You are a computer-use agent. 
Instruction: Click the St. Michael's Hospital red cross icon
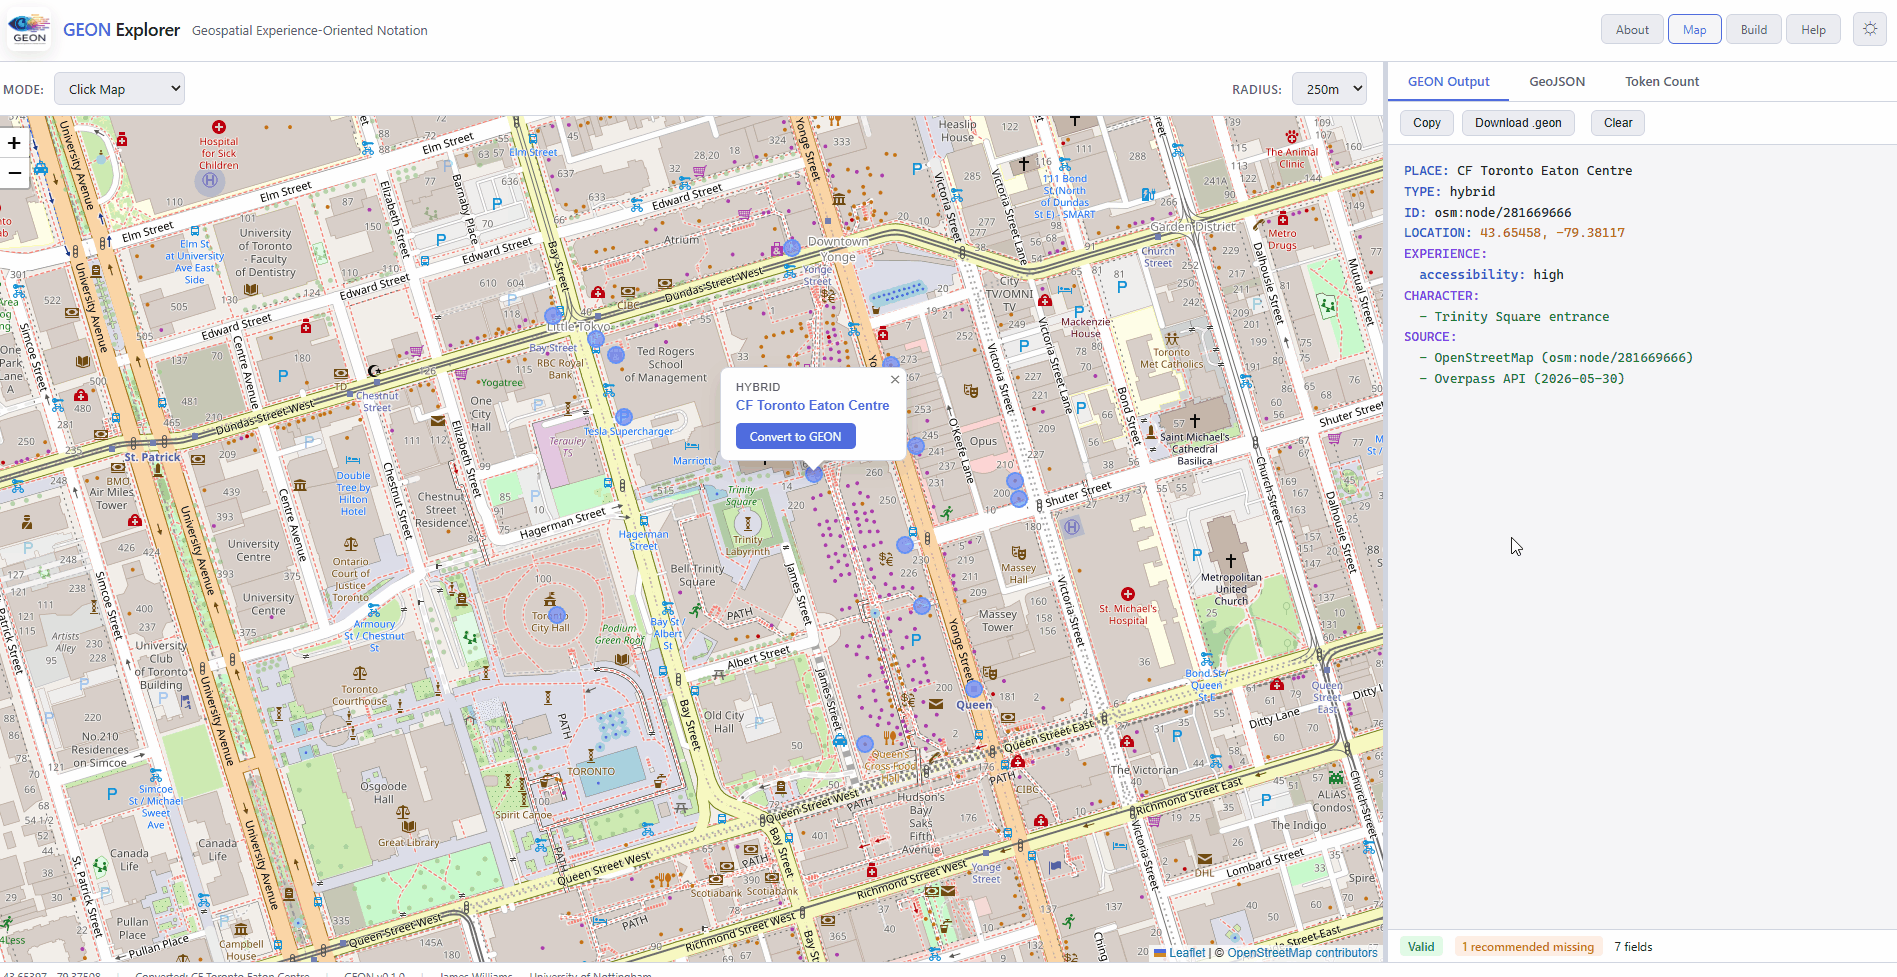coord(1128,594)
